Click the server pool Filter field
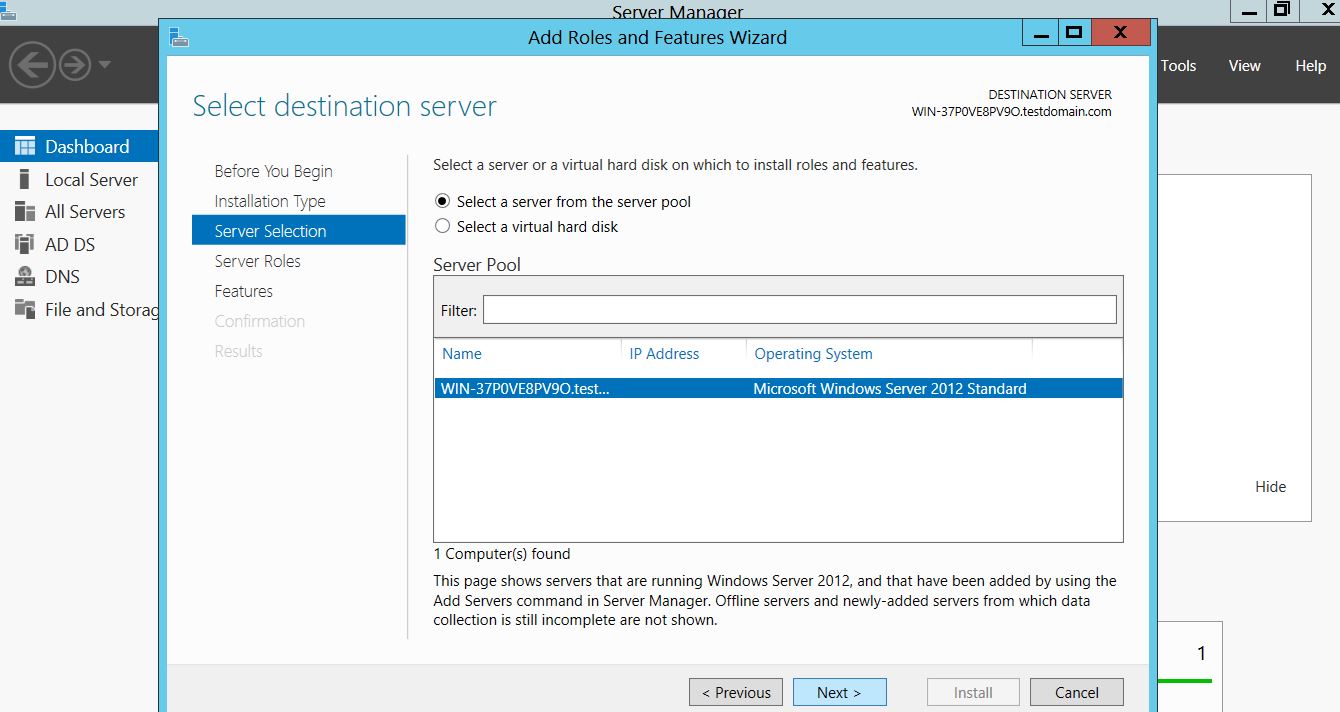The height and width of the screenshot is (712, 1340). point(799,310)
